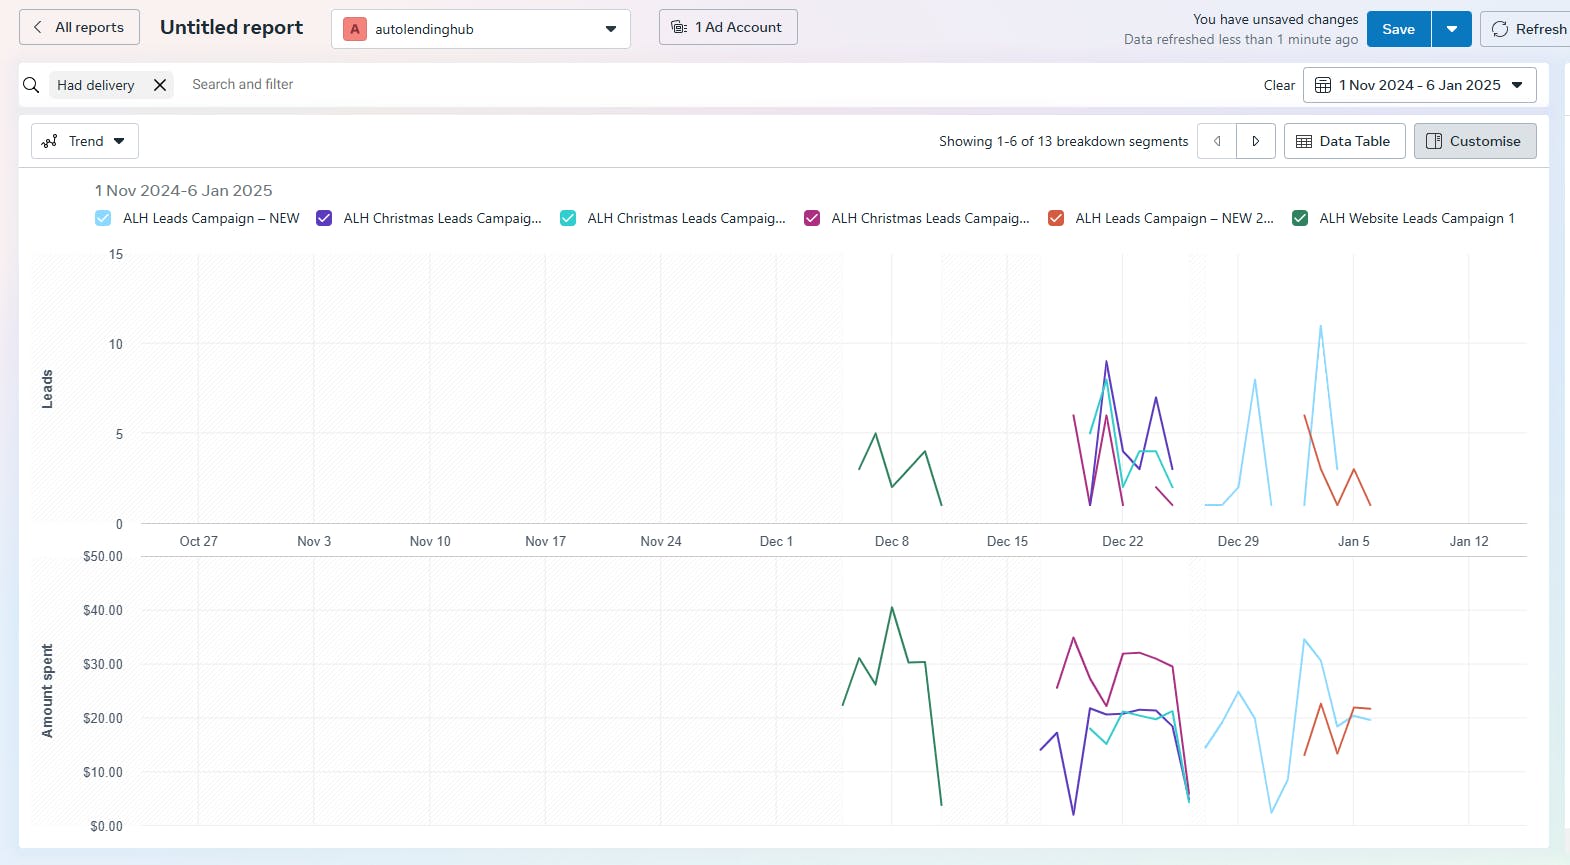The image size is (1570, 865).
Task: Click the purple ALH Christmas Leads legend swatch
Action: 324,218
